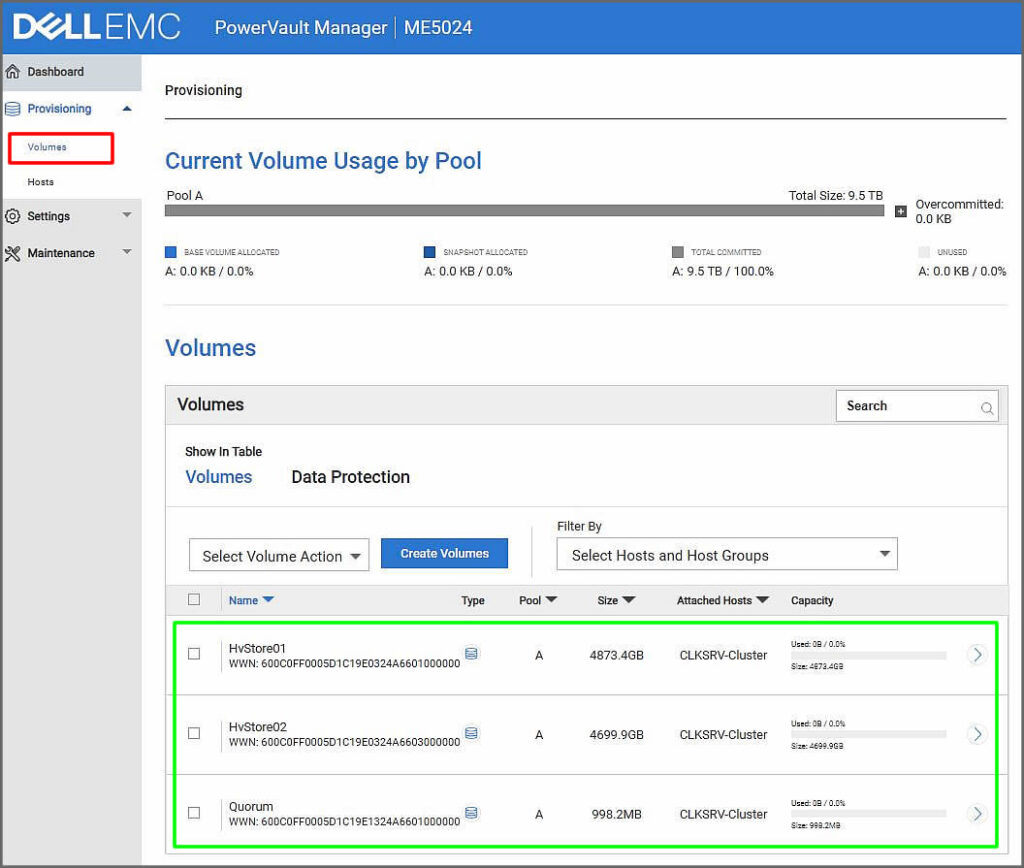Click the Provisioning database icon in sidebar

click(x=12, y=108)
